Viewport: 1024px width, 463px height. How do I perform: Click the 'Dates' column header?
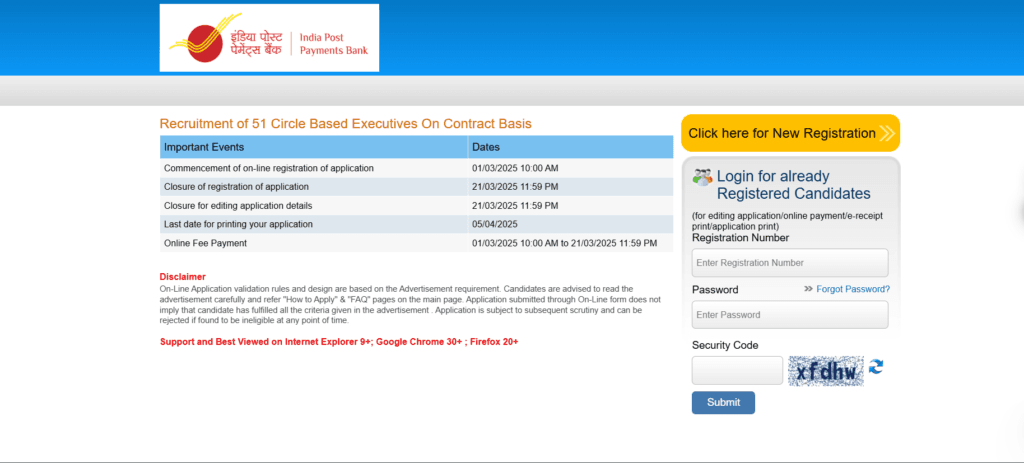570,147
